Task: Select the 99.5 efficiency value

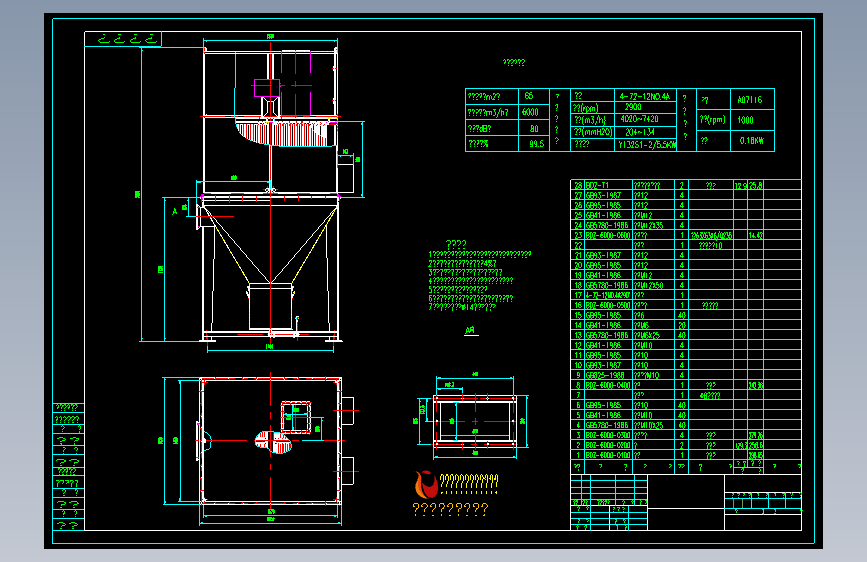Action: [536, 144]
